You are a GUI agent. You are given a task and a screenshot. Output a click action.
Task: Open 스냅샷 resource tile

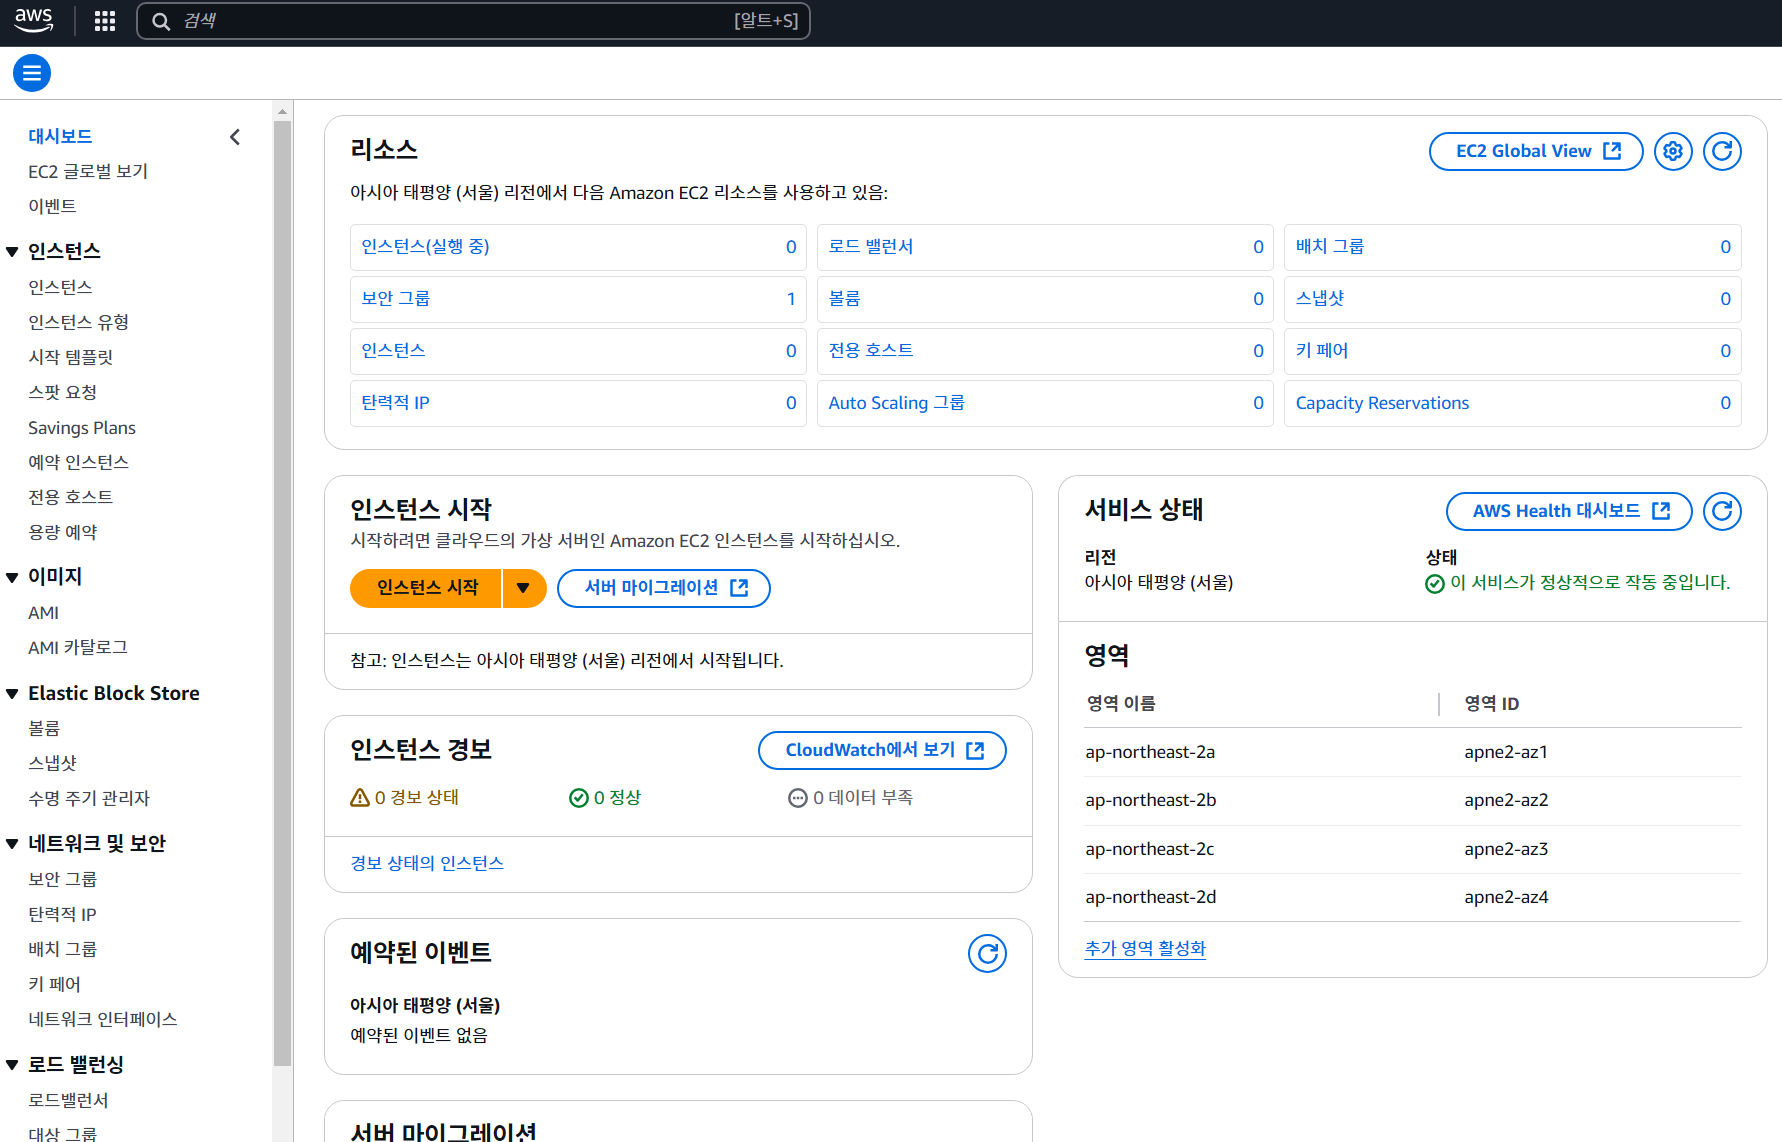(x=1512, y=299)
